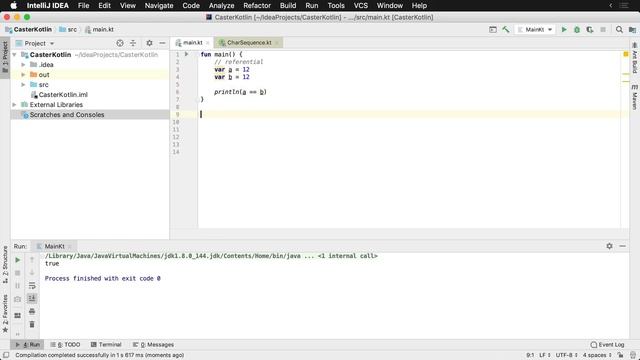
Task: Open the Build menu
Action: (x=288, y=6)
